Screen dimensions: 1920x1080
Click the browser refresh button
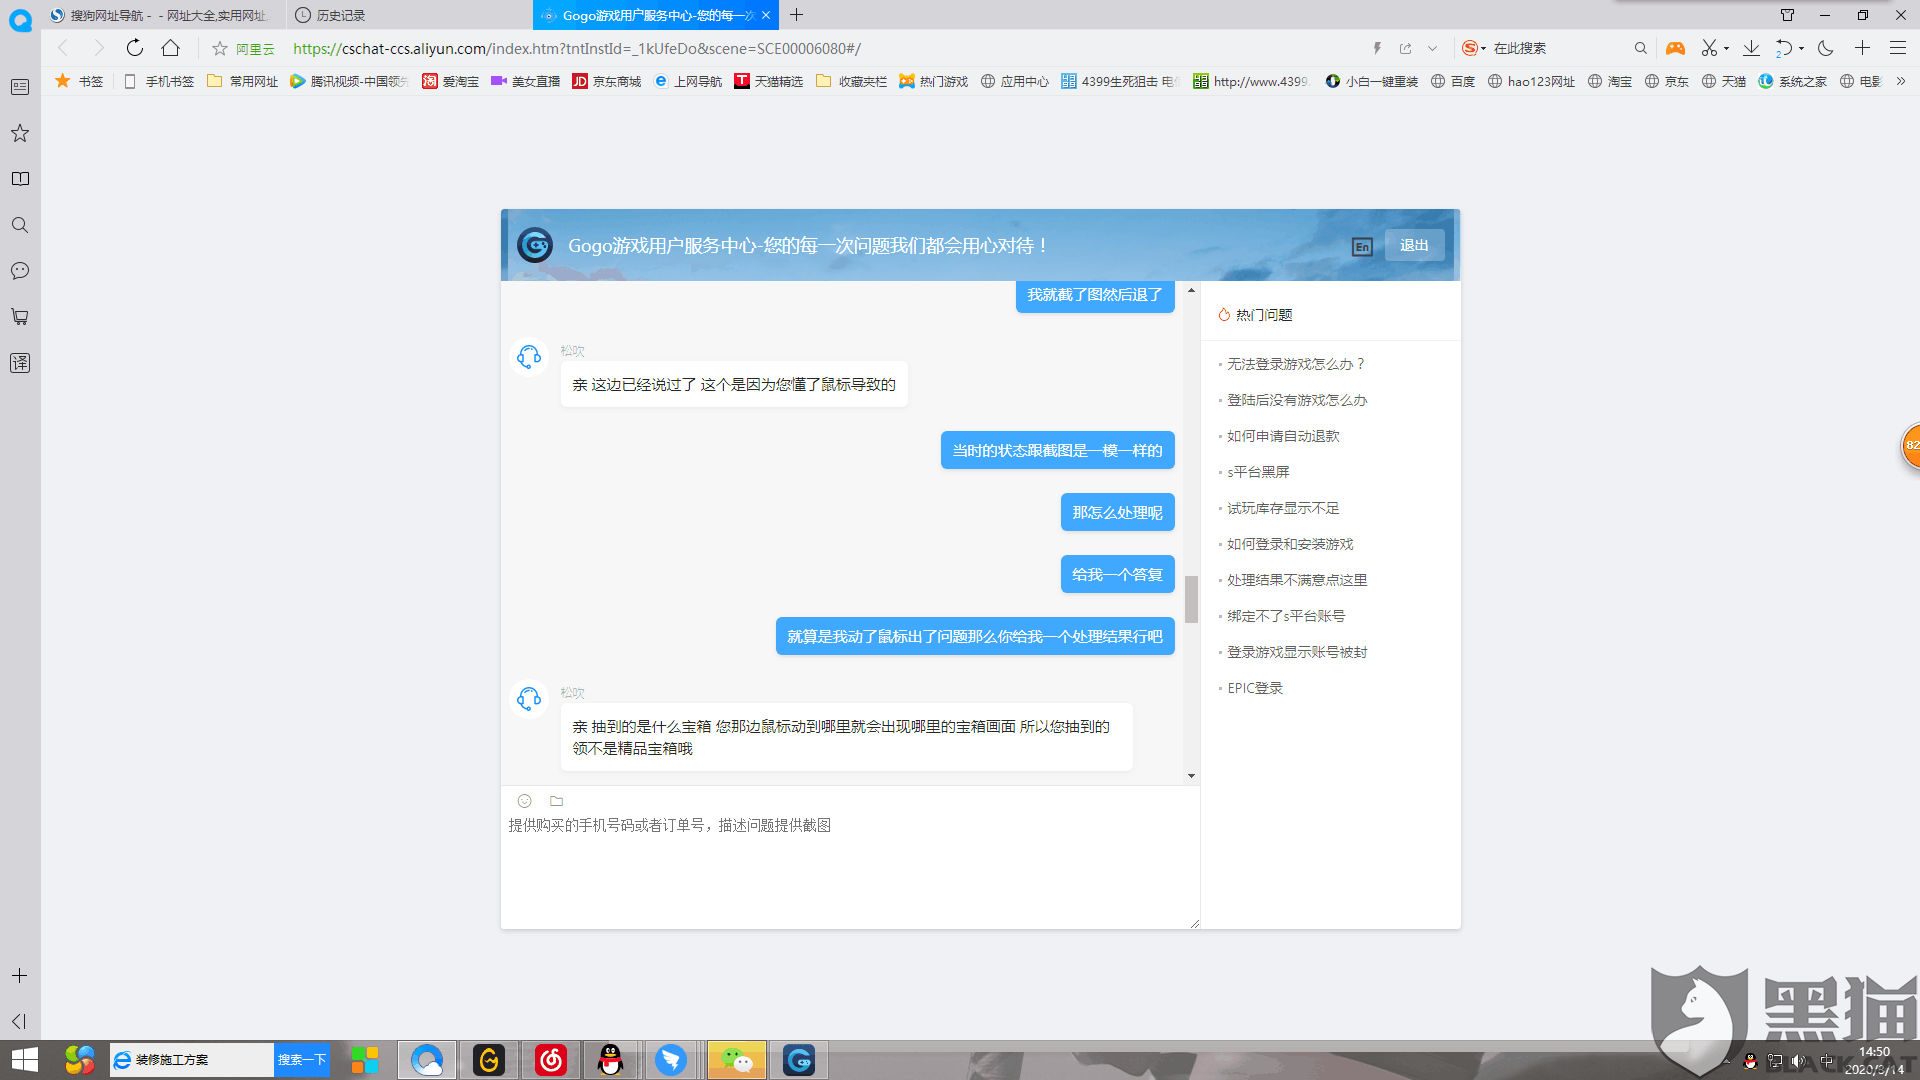point(135,48)
